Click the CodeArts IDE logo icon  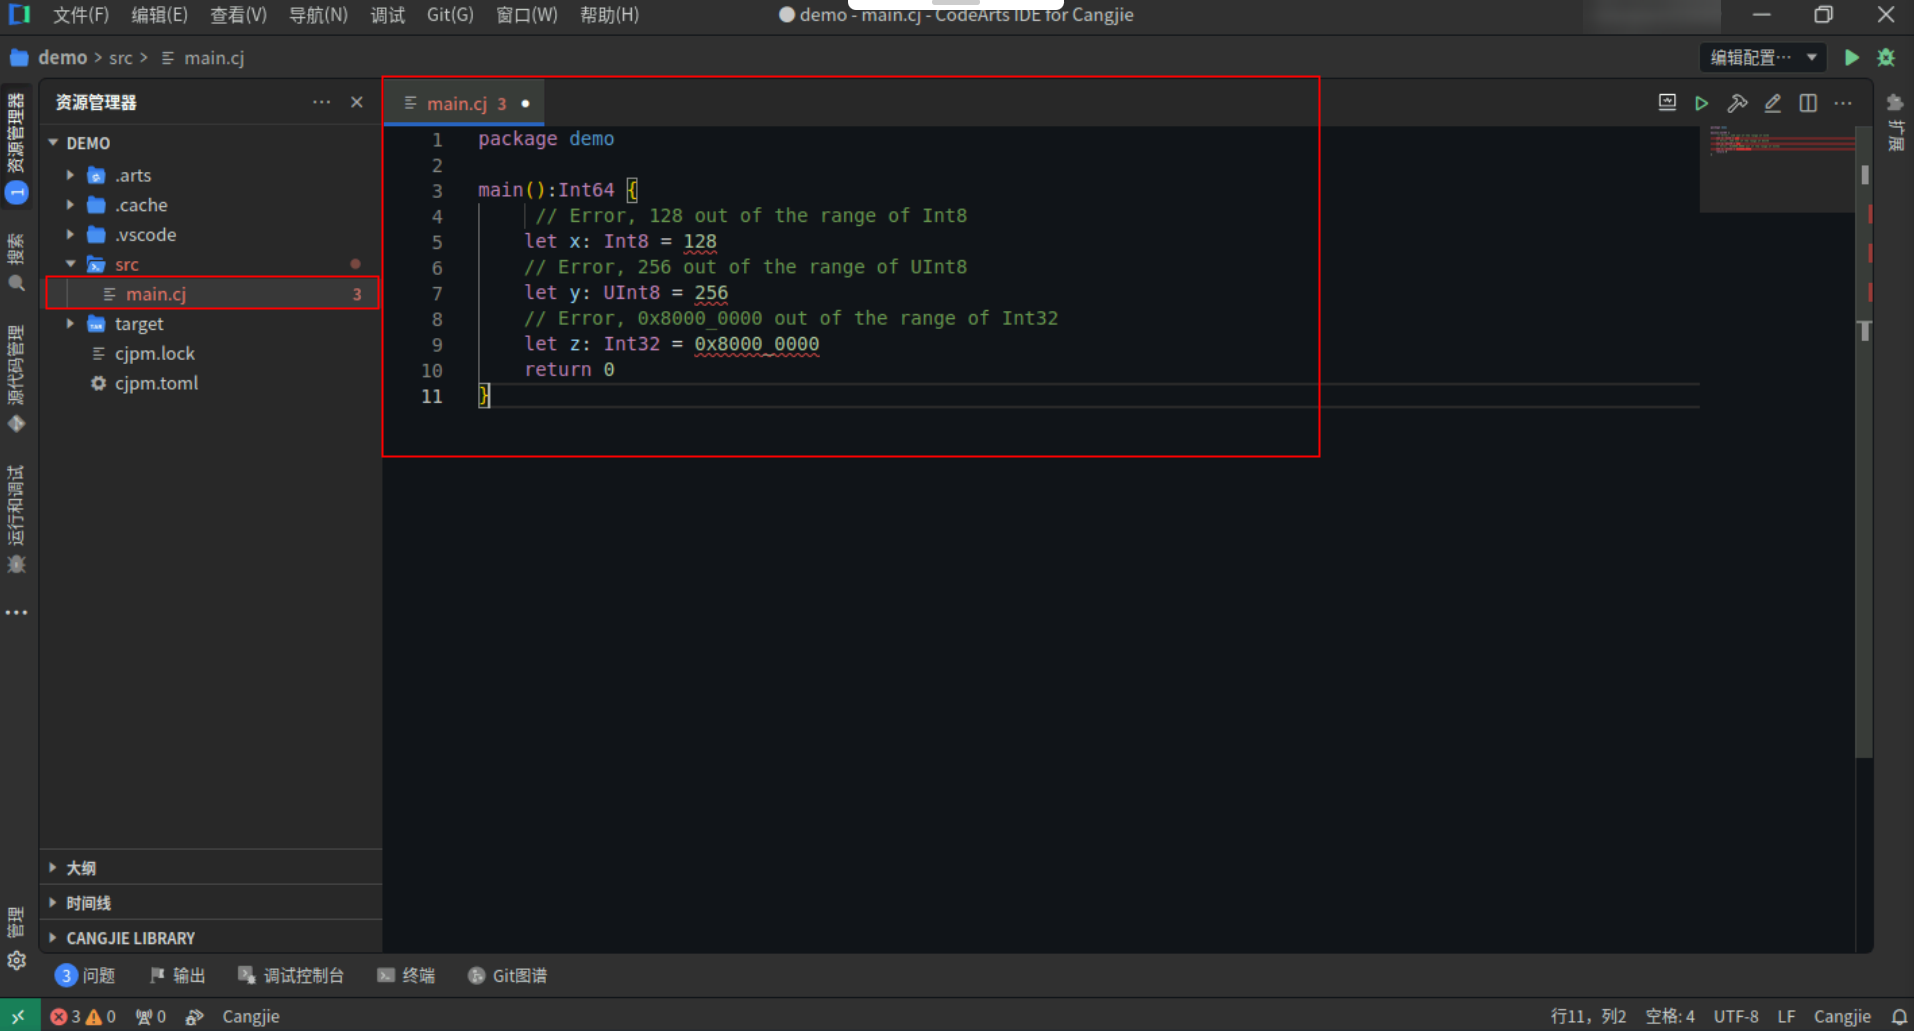[19, 14]
